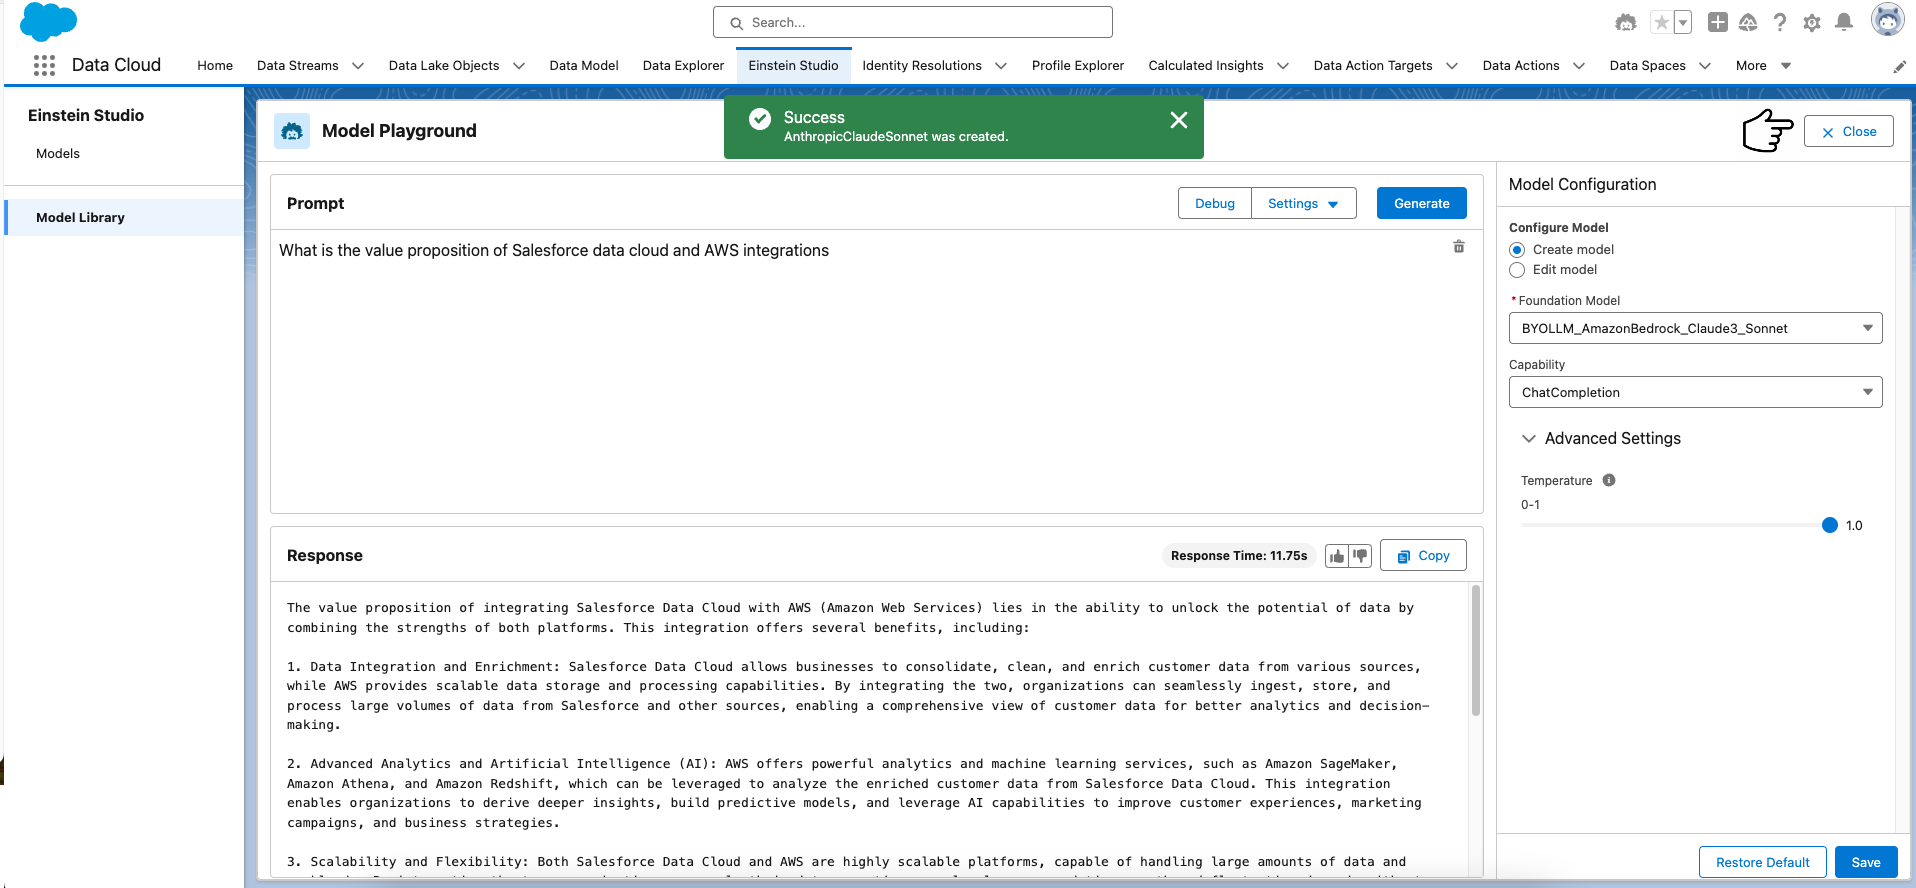This screenshot has height=888, width=1916.
Task: Delete the prompt with trash icon
Action: coord(1459,247)
